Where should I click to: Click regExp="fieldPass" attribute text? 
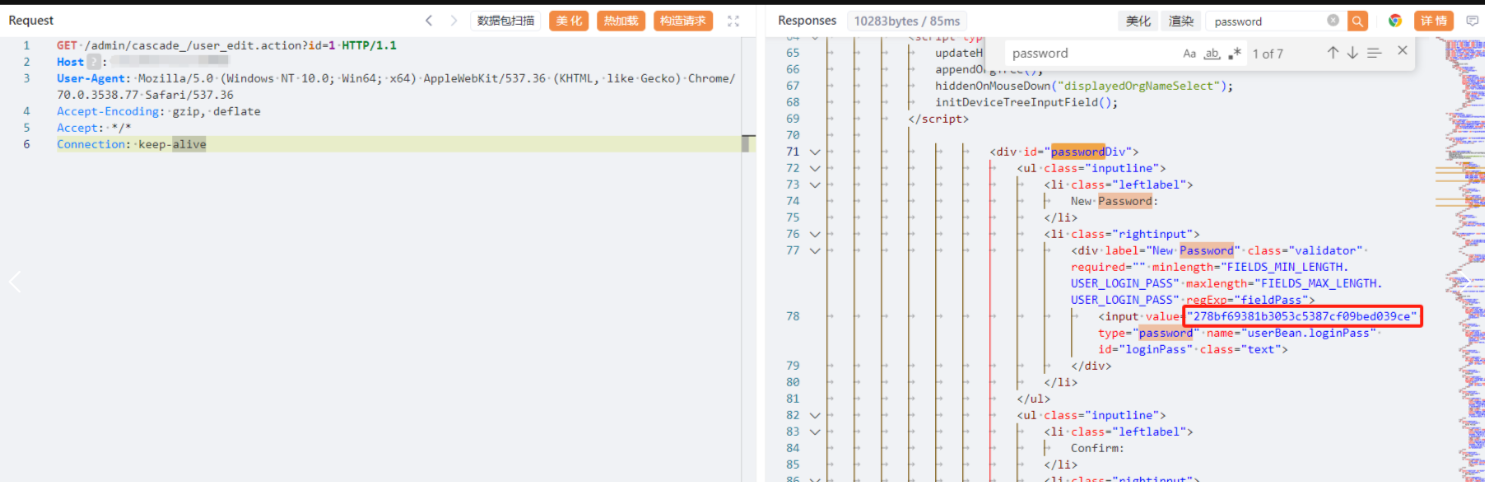click(x=1250, y=299)
